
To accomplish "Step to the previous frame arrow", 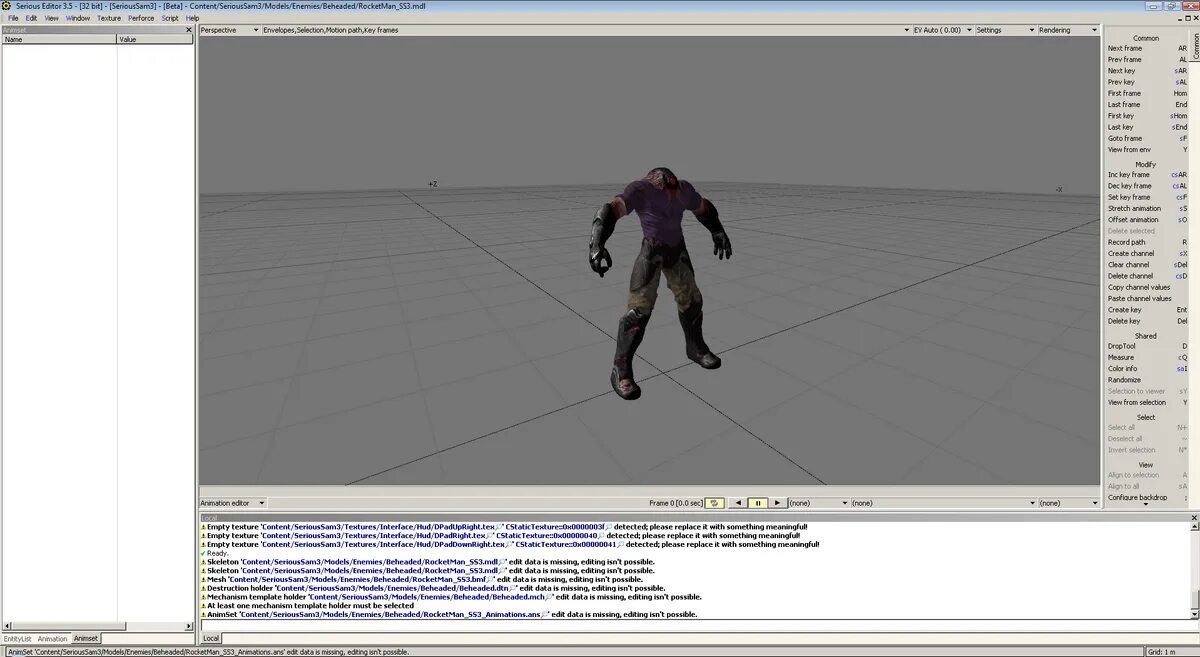I will point(738,503).
